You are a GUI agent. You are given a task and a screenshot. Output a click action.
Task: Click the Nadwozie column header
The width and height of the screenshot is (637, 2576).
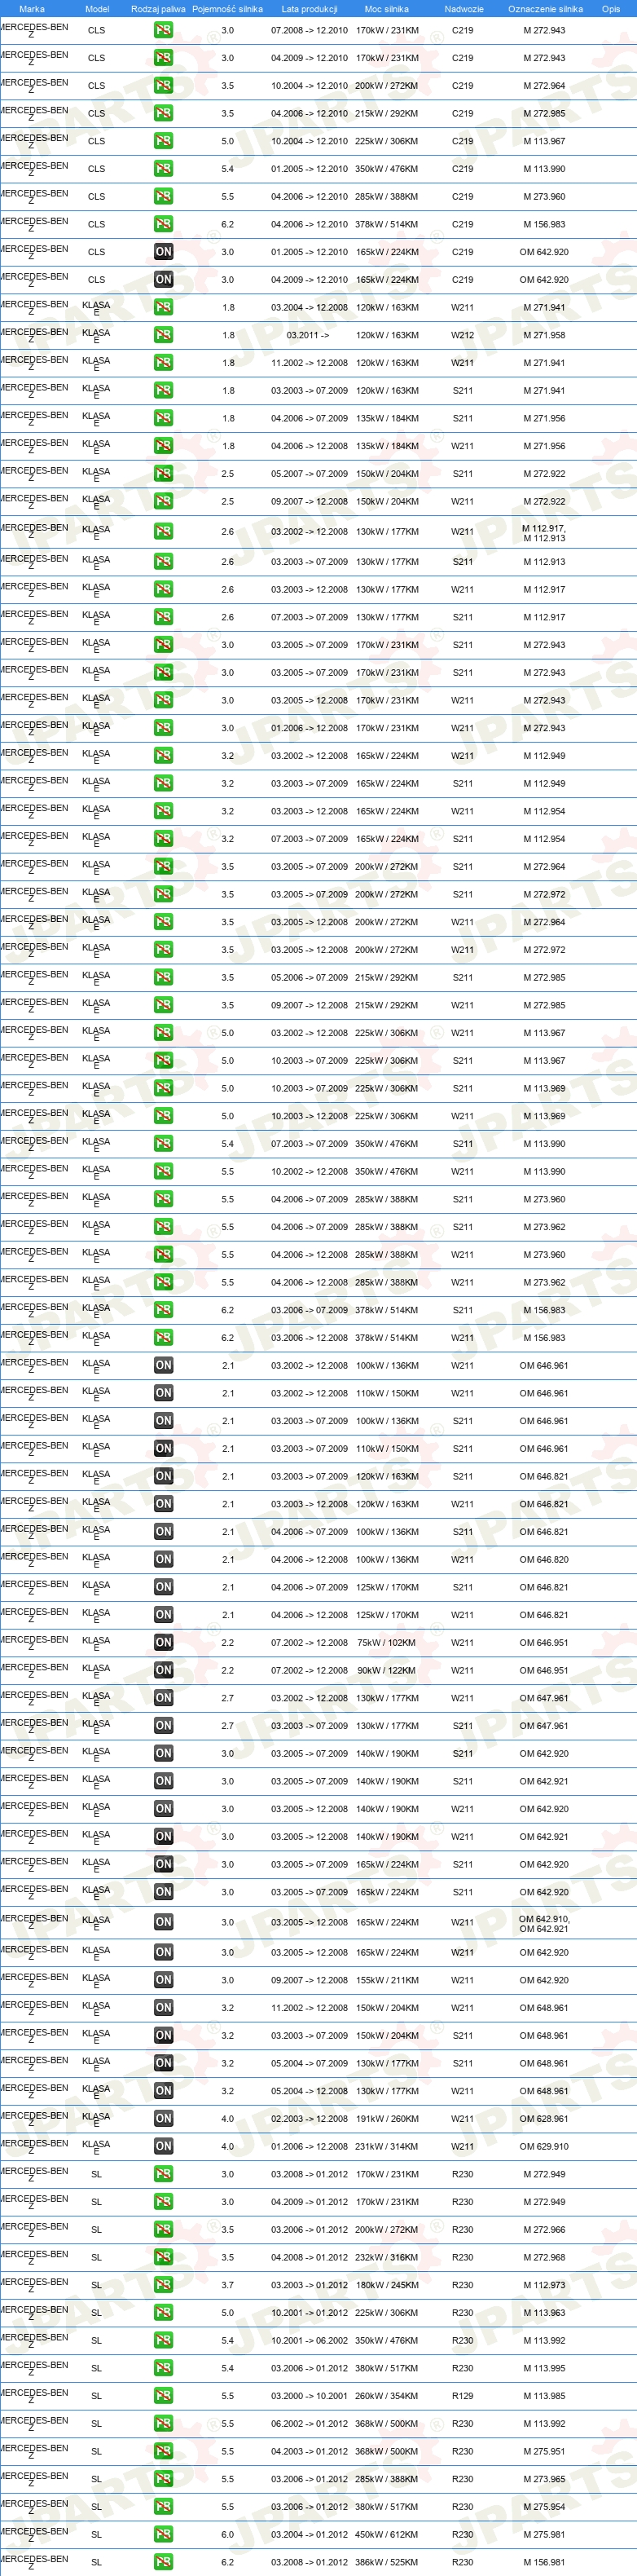(x=464, y=9)
